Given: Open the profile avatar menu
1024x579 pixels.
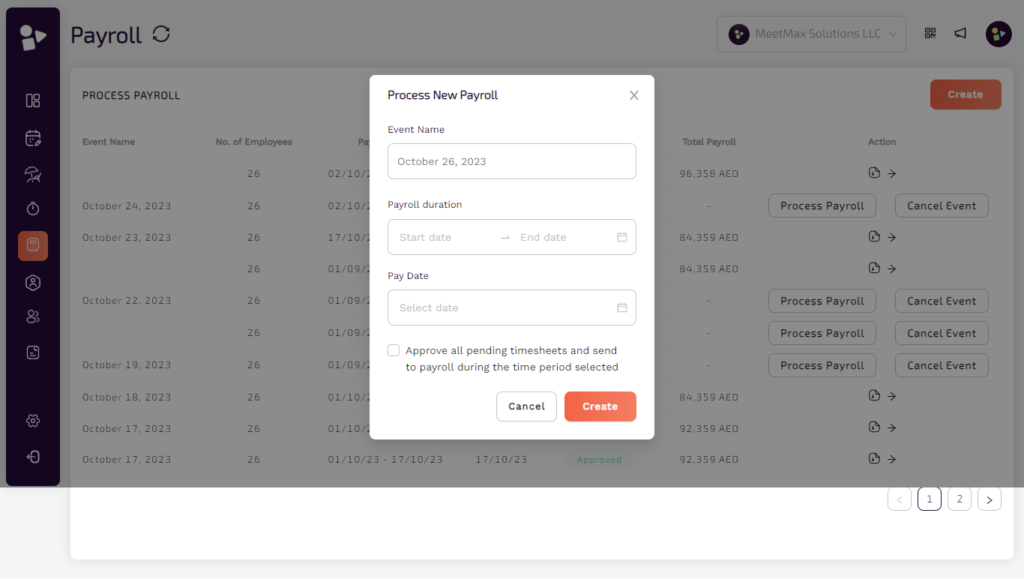Looking at the screenshot, I should pos(998,33).
